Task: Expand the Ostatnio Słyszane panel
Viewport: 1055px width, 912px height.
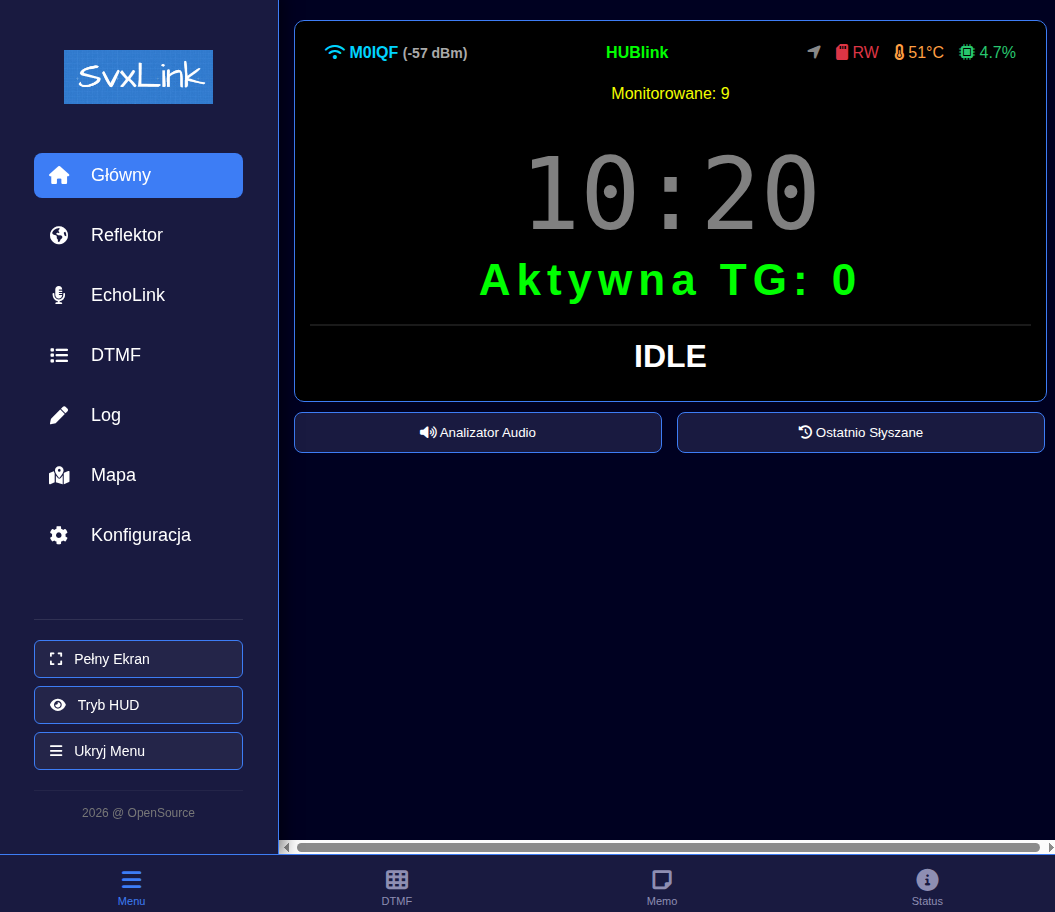Action: pyautogui.click(x=860, y=432)
